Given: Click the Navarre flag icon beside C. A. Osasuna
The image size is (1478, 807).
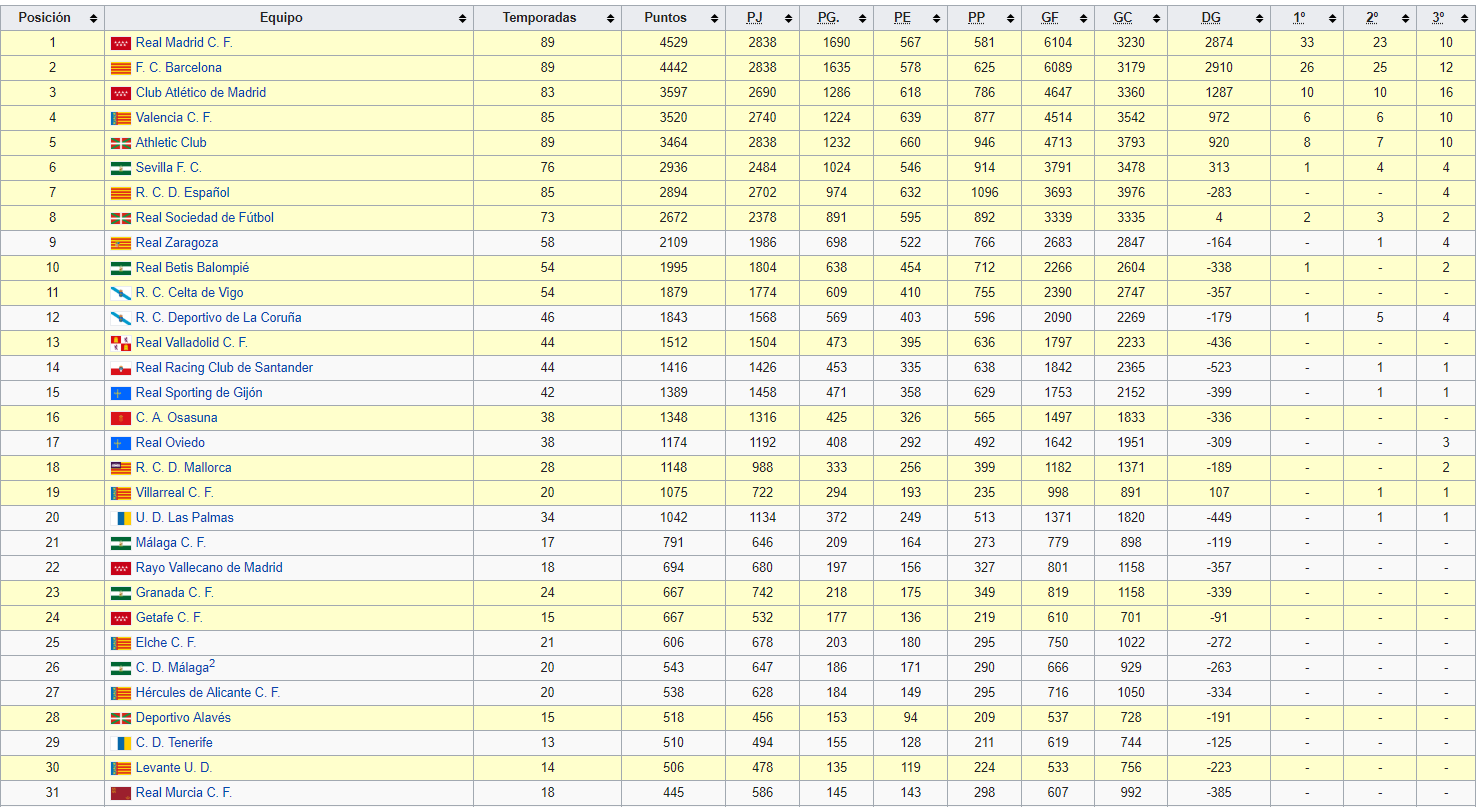Looking at the screenshot, I should 120,418.
